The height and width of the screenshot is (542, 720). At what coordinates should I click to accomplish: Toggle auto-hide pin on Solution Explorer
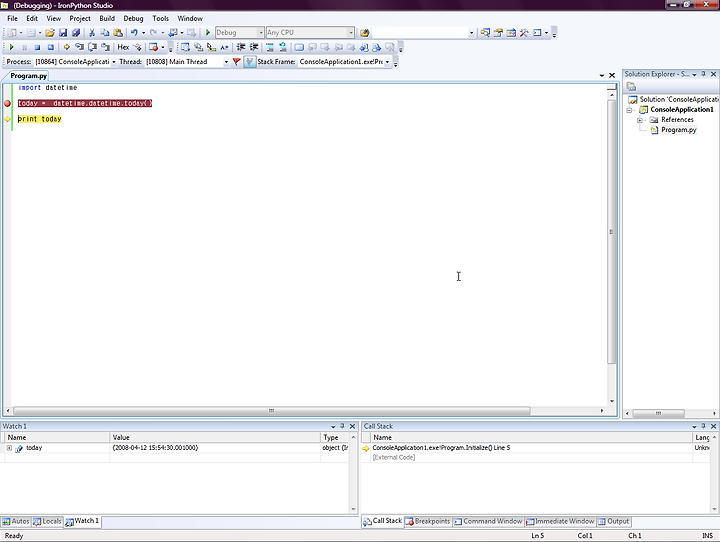click(703, 74)
